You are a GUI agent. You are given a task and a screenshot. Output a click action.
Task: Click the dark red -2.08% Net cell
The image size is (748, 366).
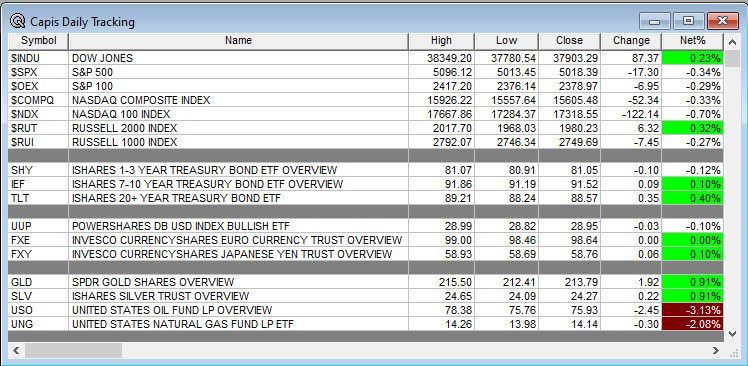pyautogui.click(x=693, y=324)
